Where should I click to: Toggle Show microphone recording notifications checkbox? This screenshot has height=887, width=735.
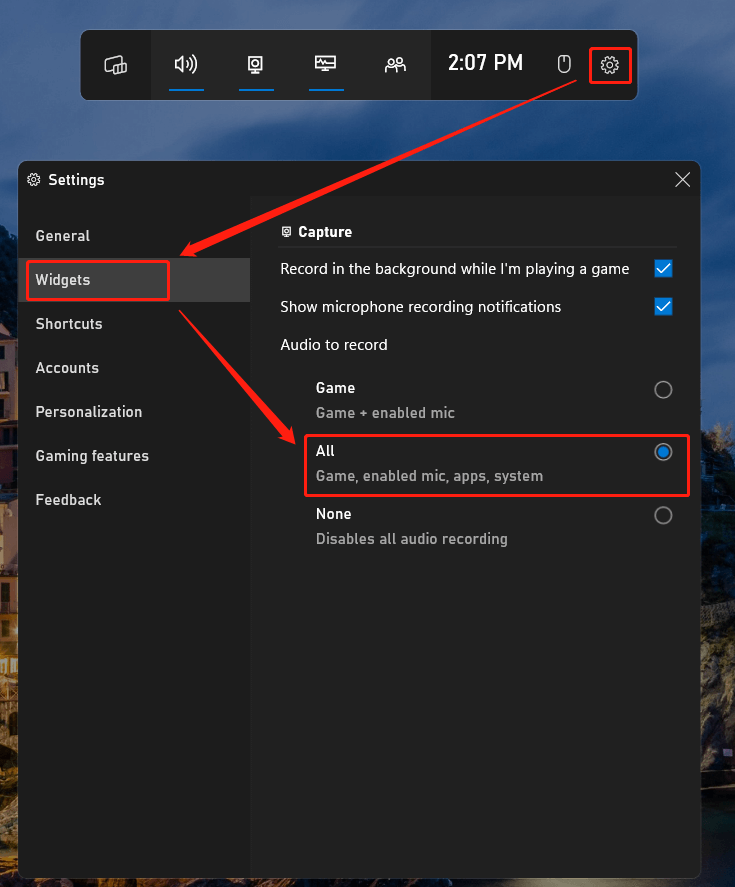click(x=663, y=307)
